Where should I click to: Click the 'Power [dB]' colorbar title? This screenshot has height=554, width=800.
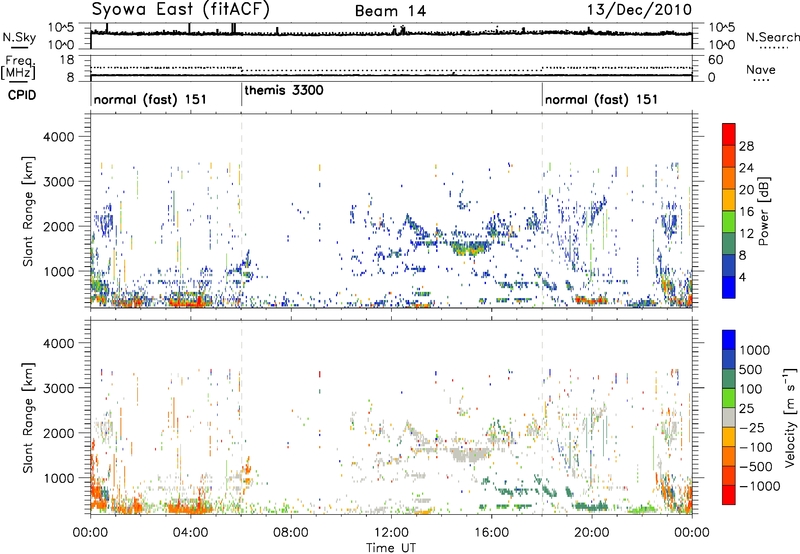click(763, 211)
